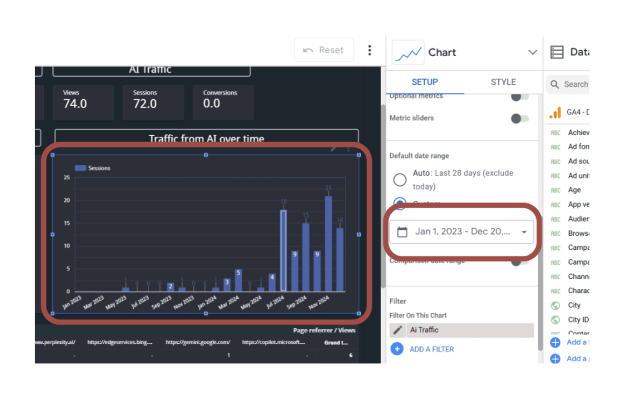The height and width of the screenshot is (400, 624).
Task: Click the Data panel icon
Action: (x=558, y=52)
